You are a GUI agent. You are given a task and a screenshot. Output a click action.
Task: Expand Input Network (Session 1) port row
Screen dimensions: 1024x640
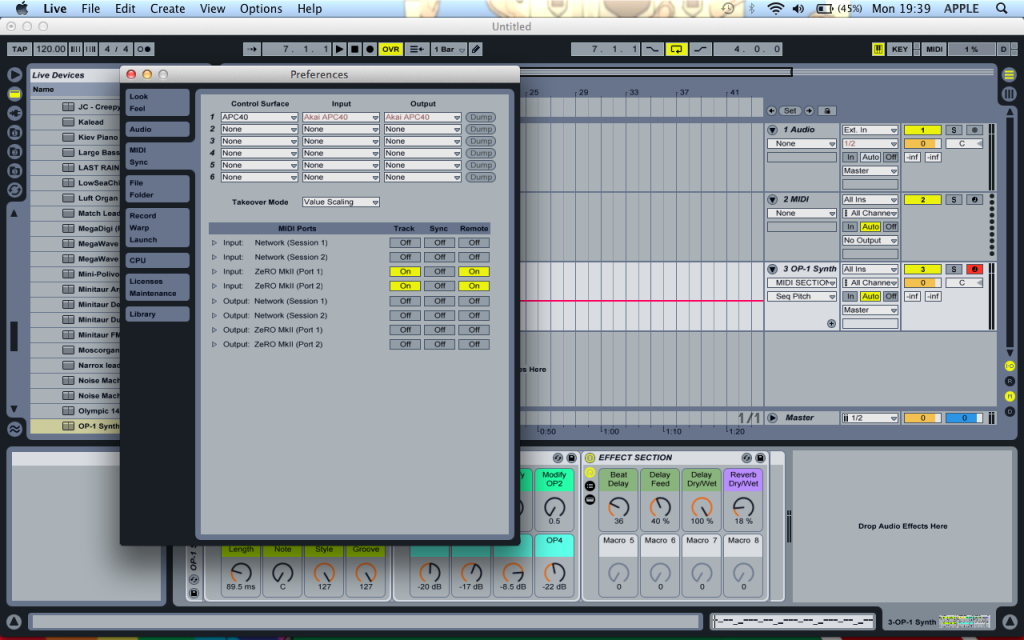(x=214, y=243)
